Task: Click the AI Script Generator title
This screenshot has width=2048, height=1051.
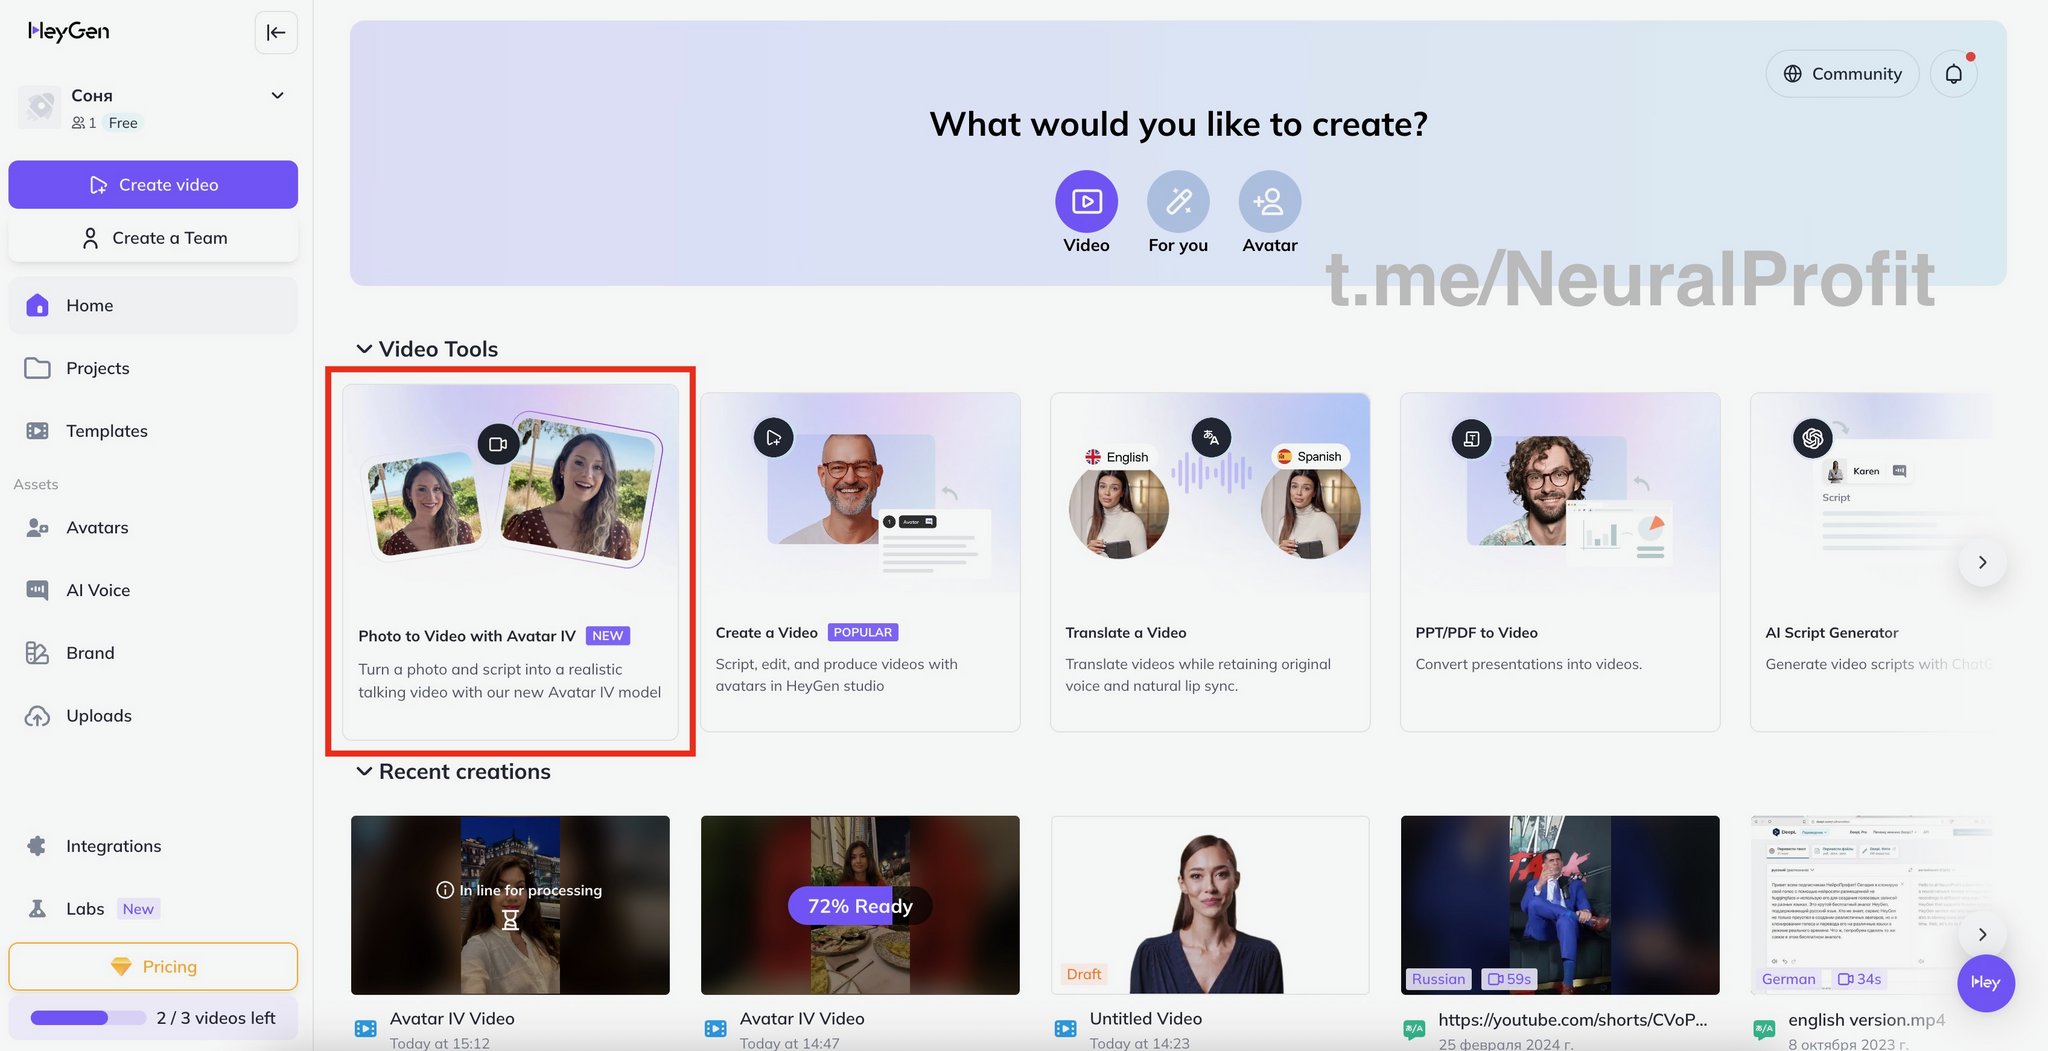Action: [1831, 633]
